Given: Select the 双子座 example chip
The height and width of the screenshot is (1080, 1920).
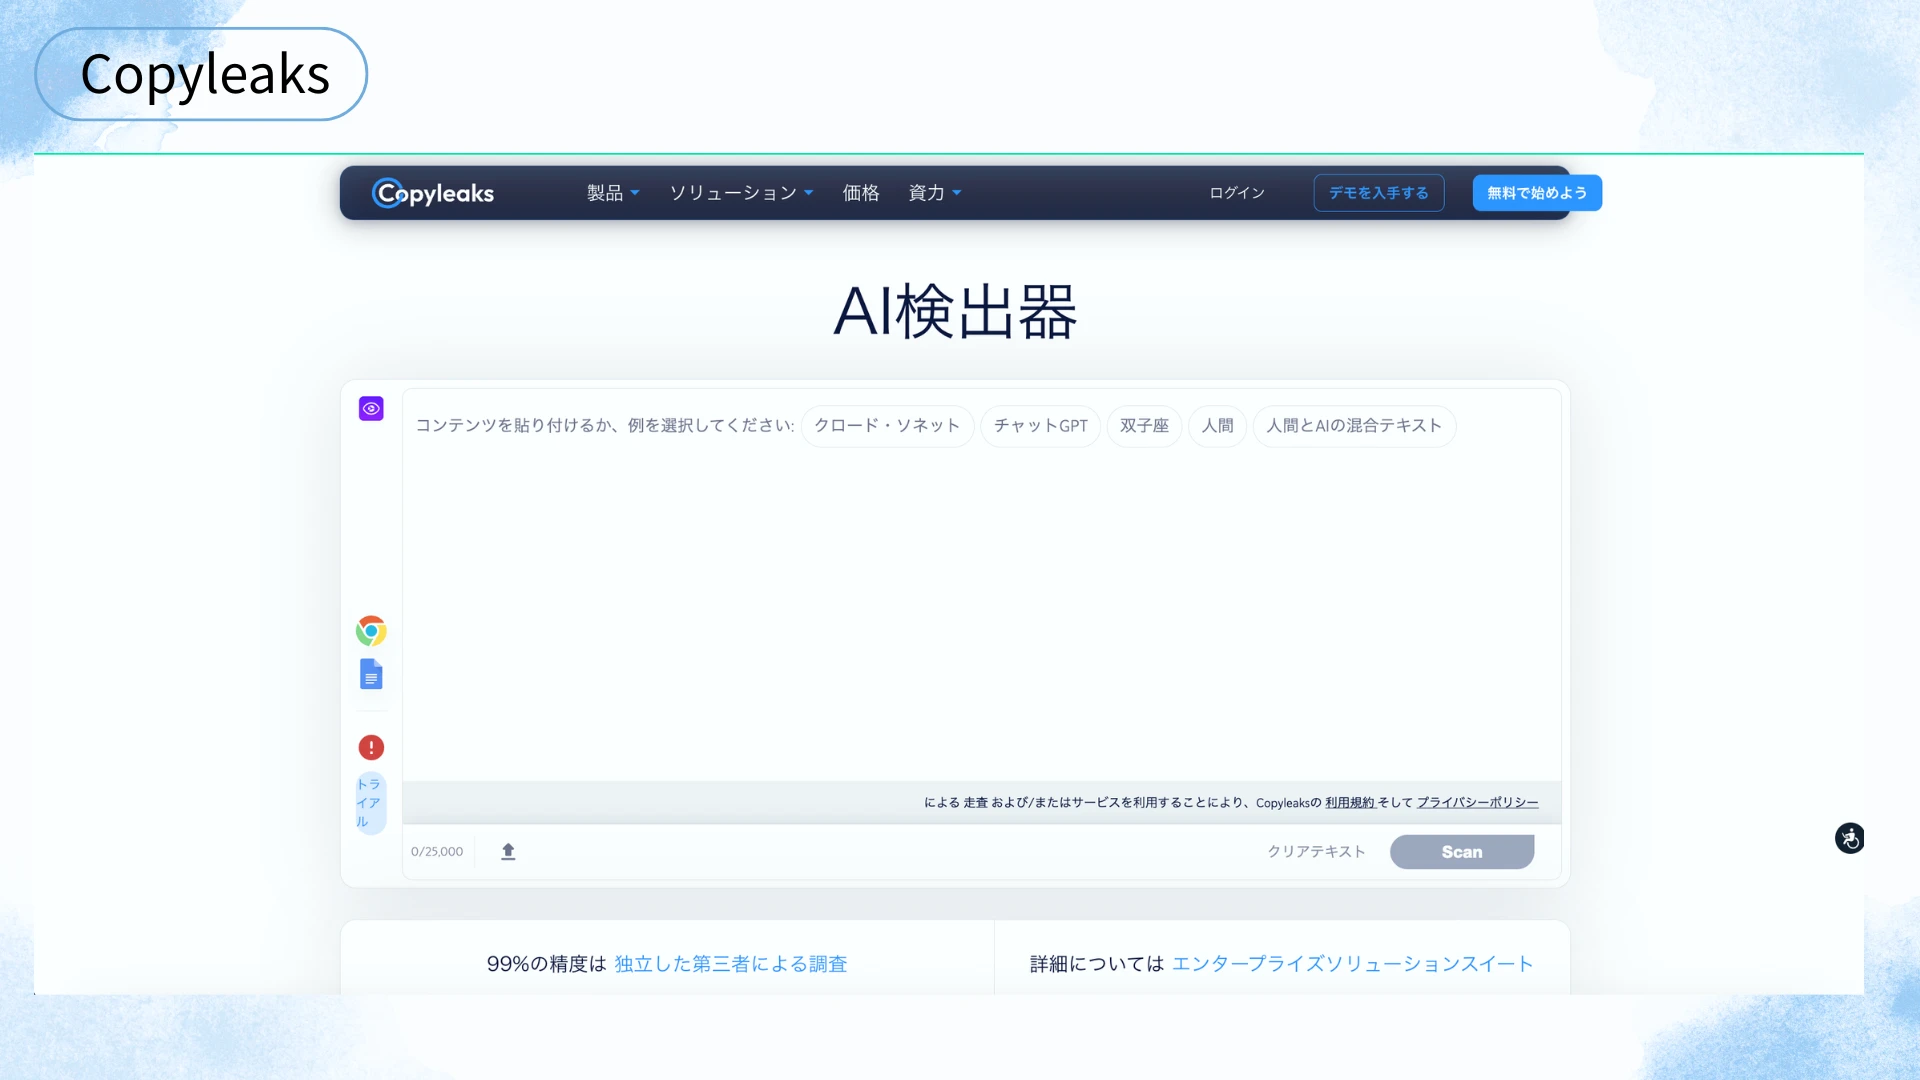Looking at the screenshot, I should 1144,426.
